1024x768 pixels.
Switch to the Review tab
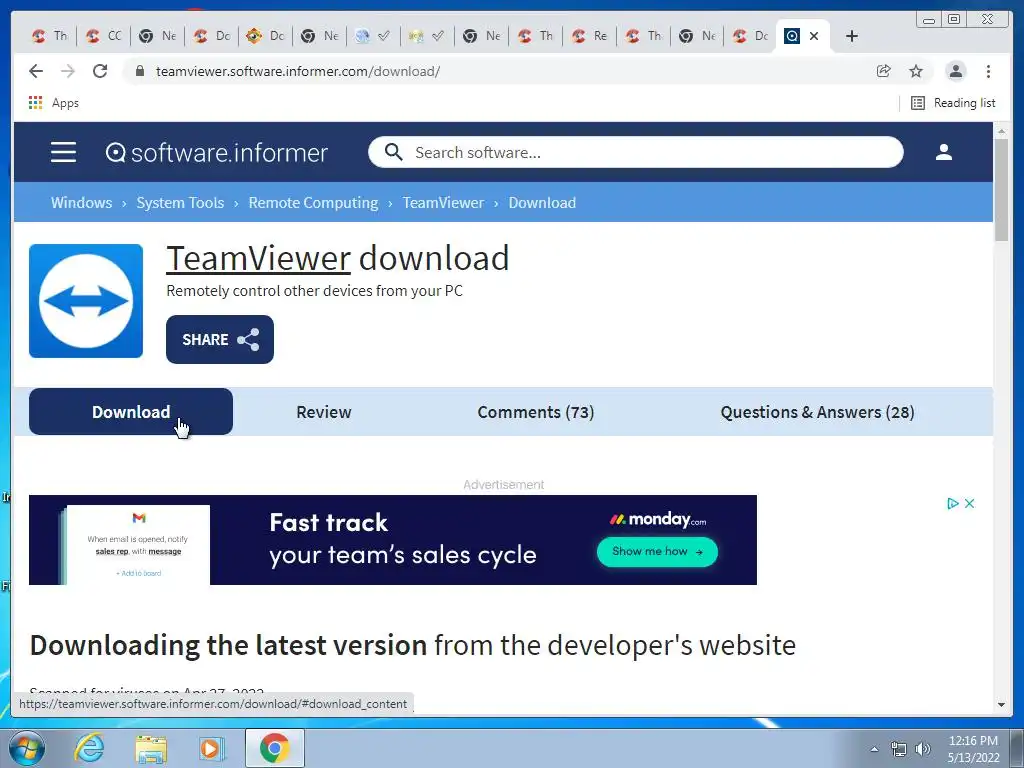(x=324, y=412)
